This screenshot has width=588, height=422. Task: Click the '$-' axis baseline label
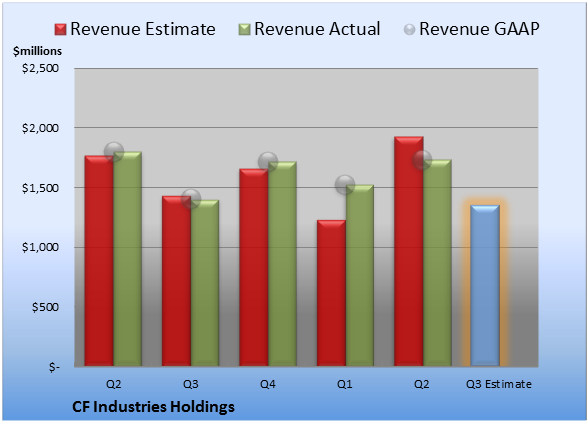tap(54, 367)
